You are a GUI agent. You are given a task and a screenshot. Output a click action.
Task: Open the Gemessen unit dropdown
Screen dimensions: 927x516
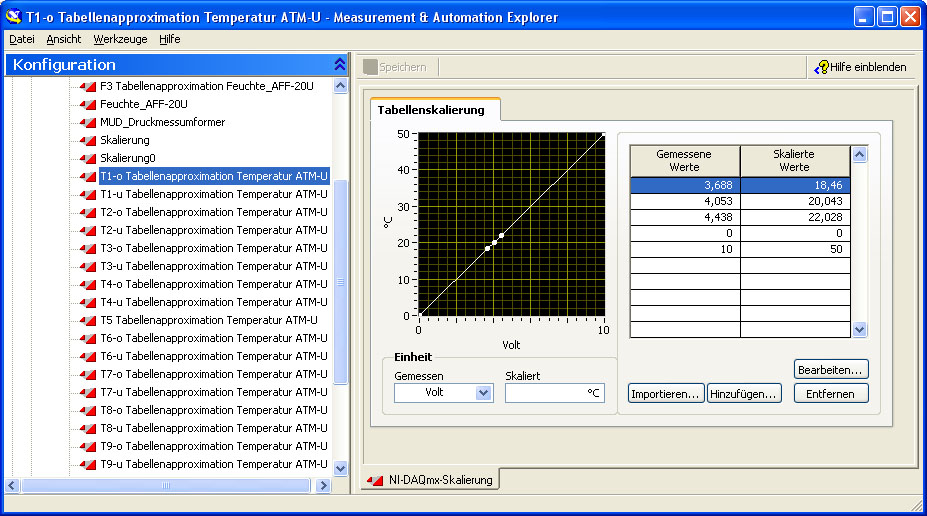(484, 392)
